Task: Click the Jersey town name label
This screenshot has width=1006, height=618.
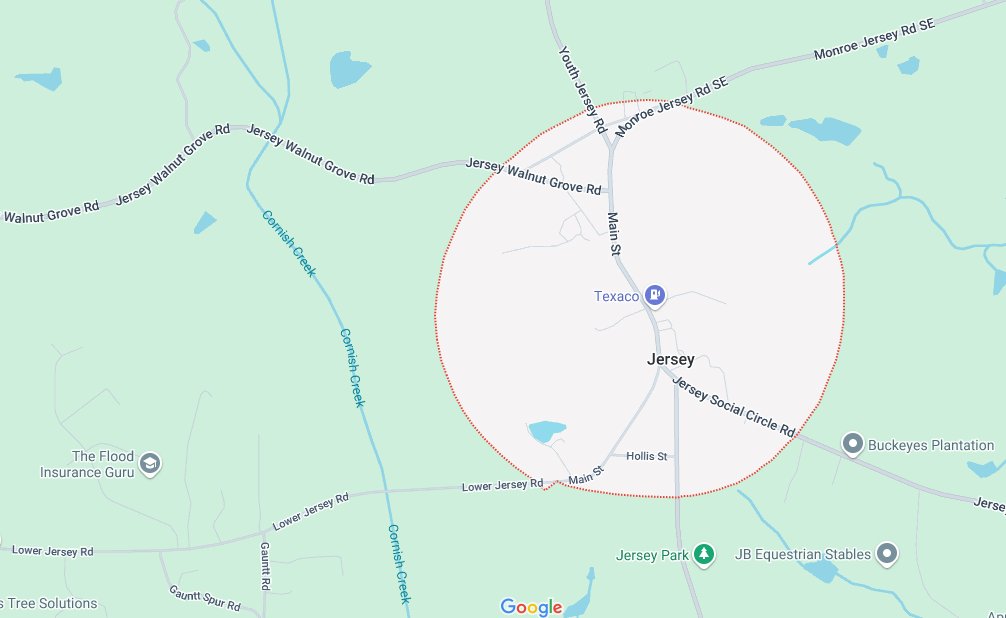Action: coord(670,359)
